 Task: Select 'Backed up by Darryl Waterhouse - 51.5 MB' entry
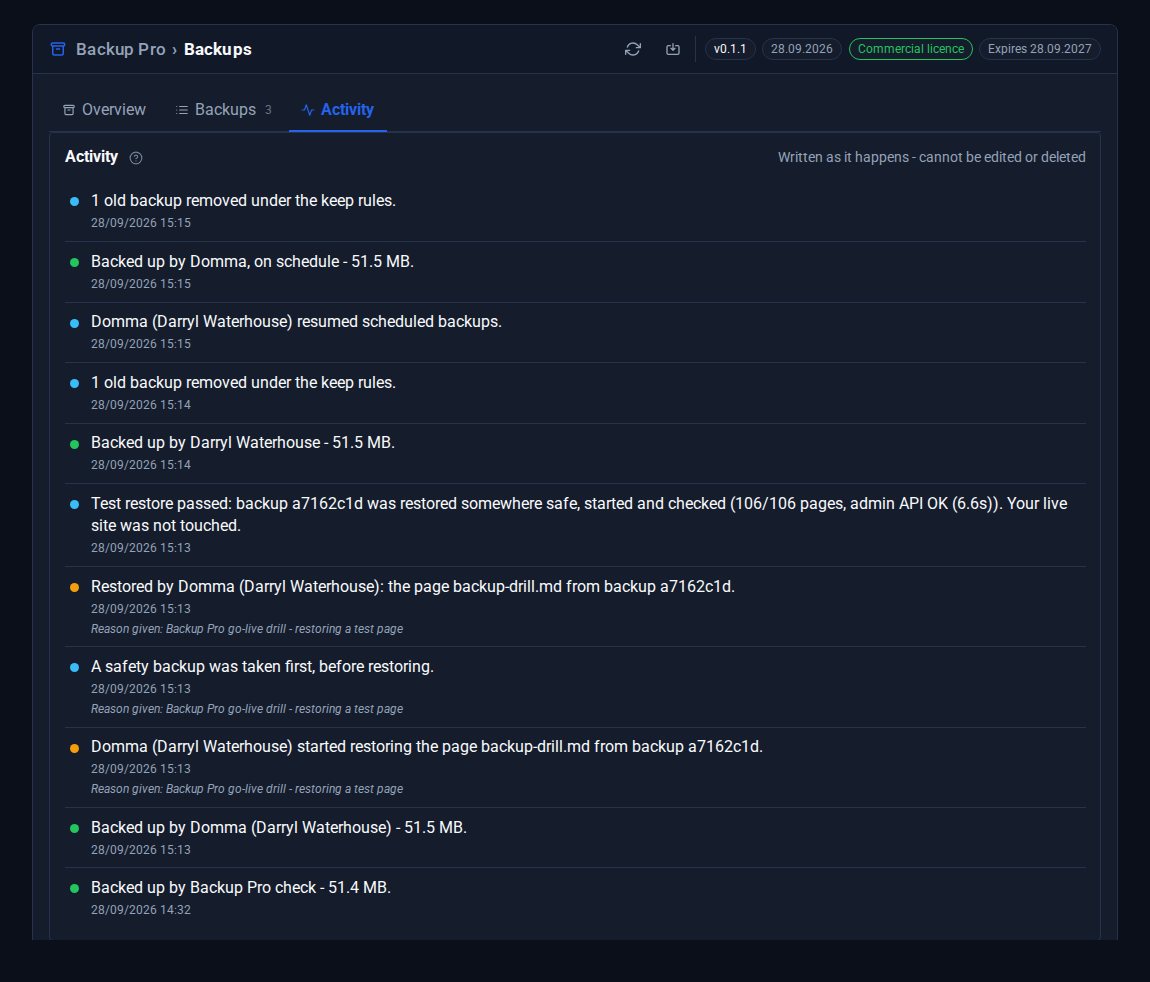coord(575,453)
